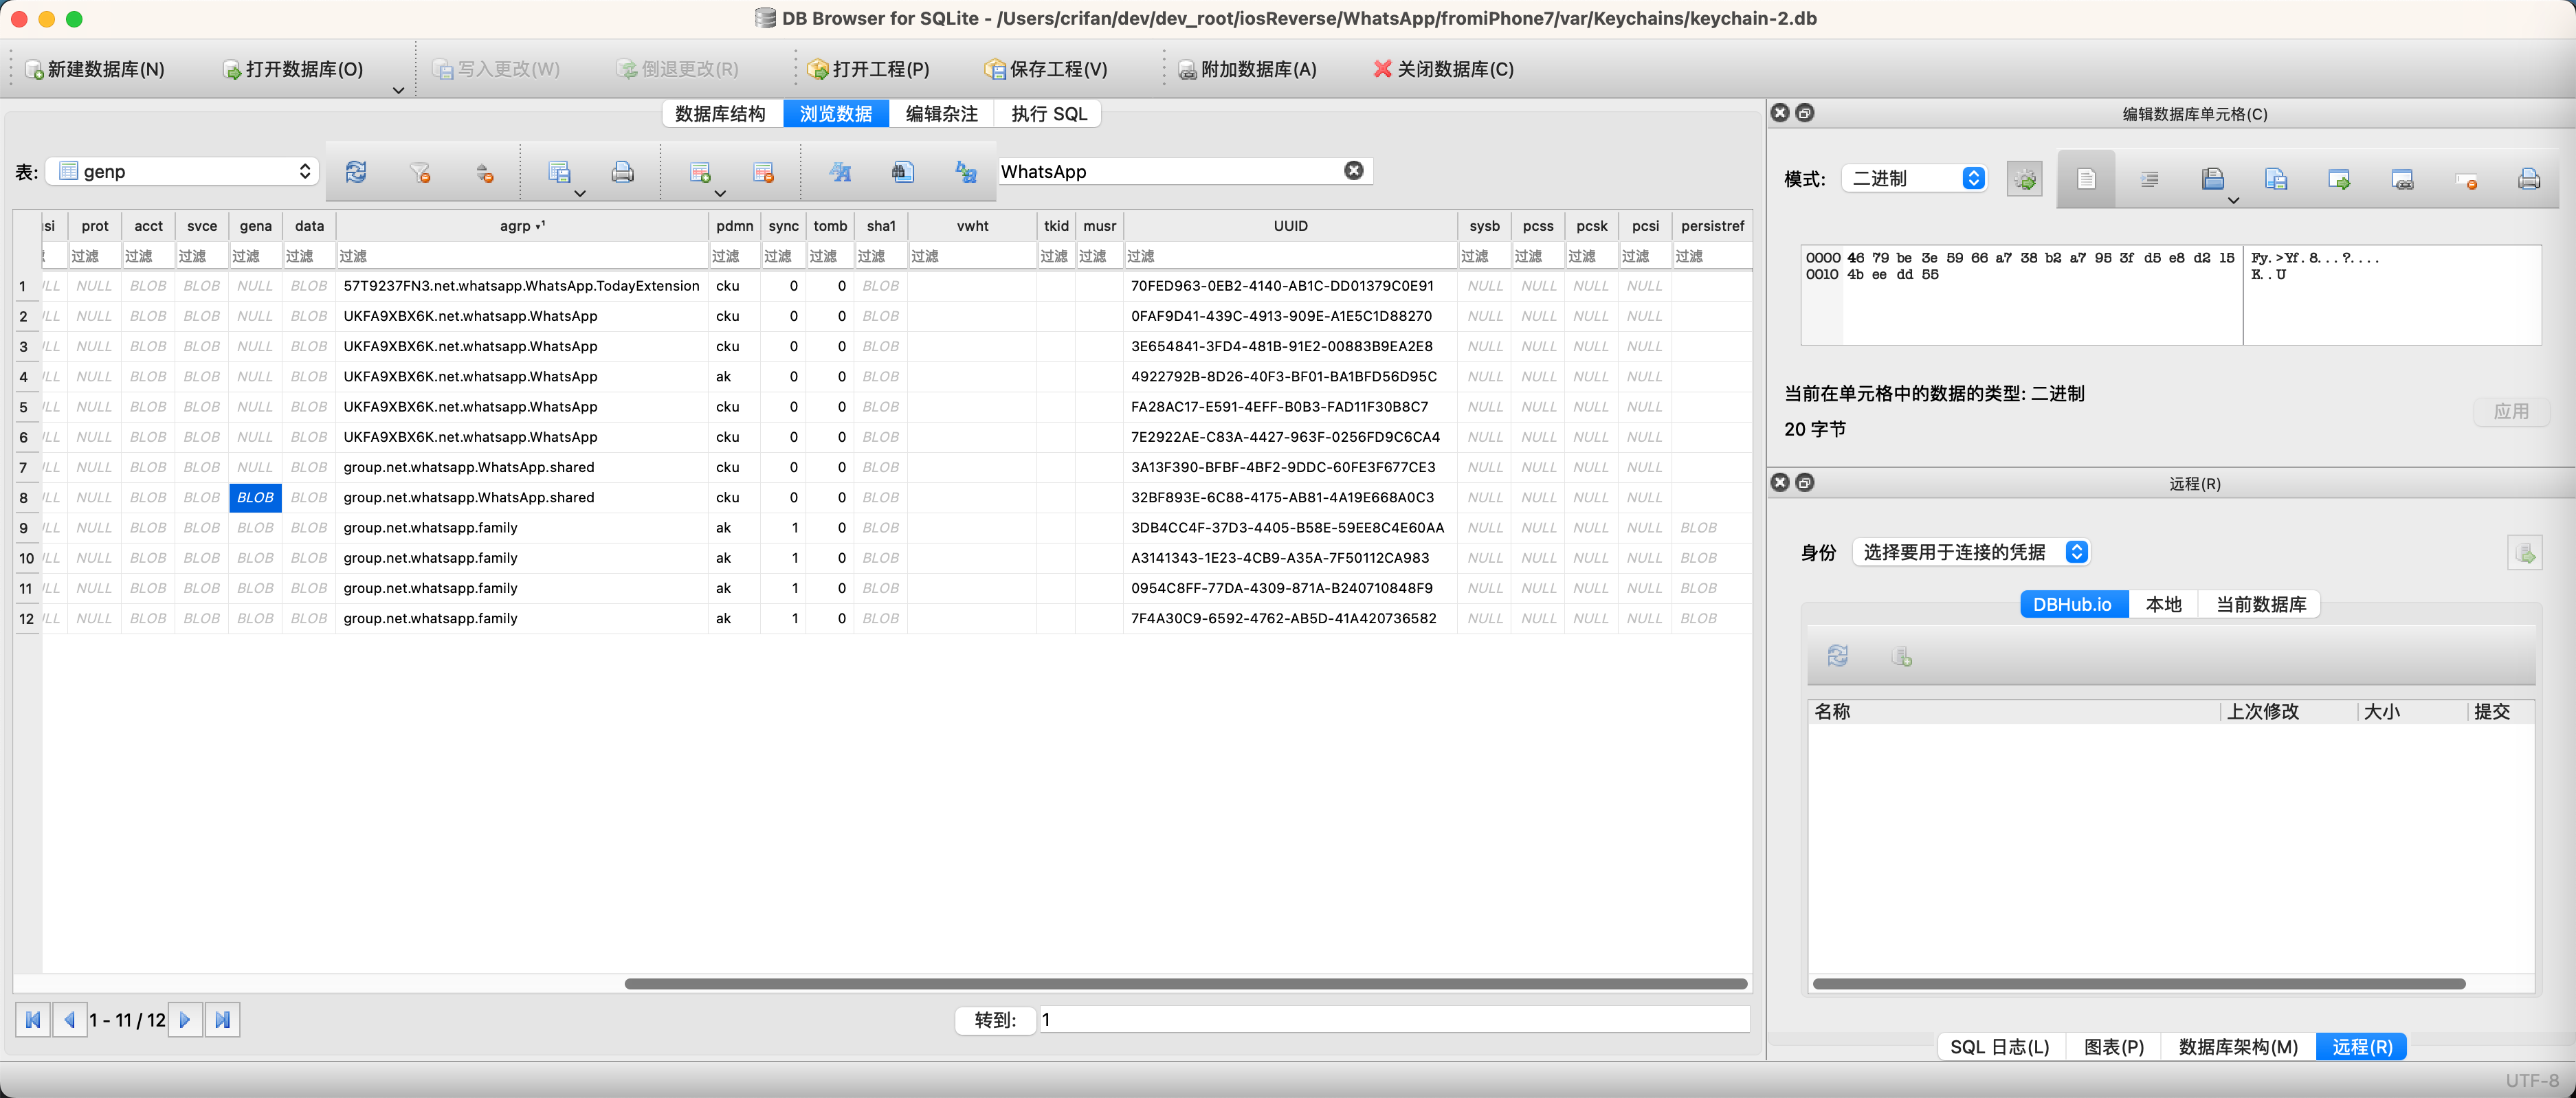Switch to DBHub.io tab
2576x1098 pixels.
(x=2073, y=604)
